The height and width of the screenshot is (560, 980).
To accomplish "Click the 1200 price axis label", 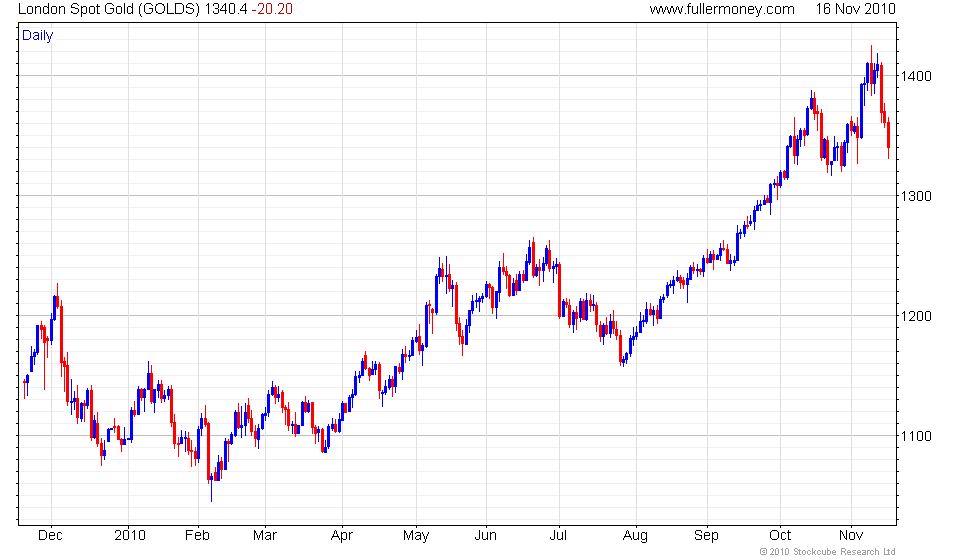I will 916,316.
